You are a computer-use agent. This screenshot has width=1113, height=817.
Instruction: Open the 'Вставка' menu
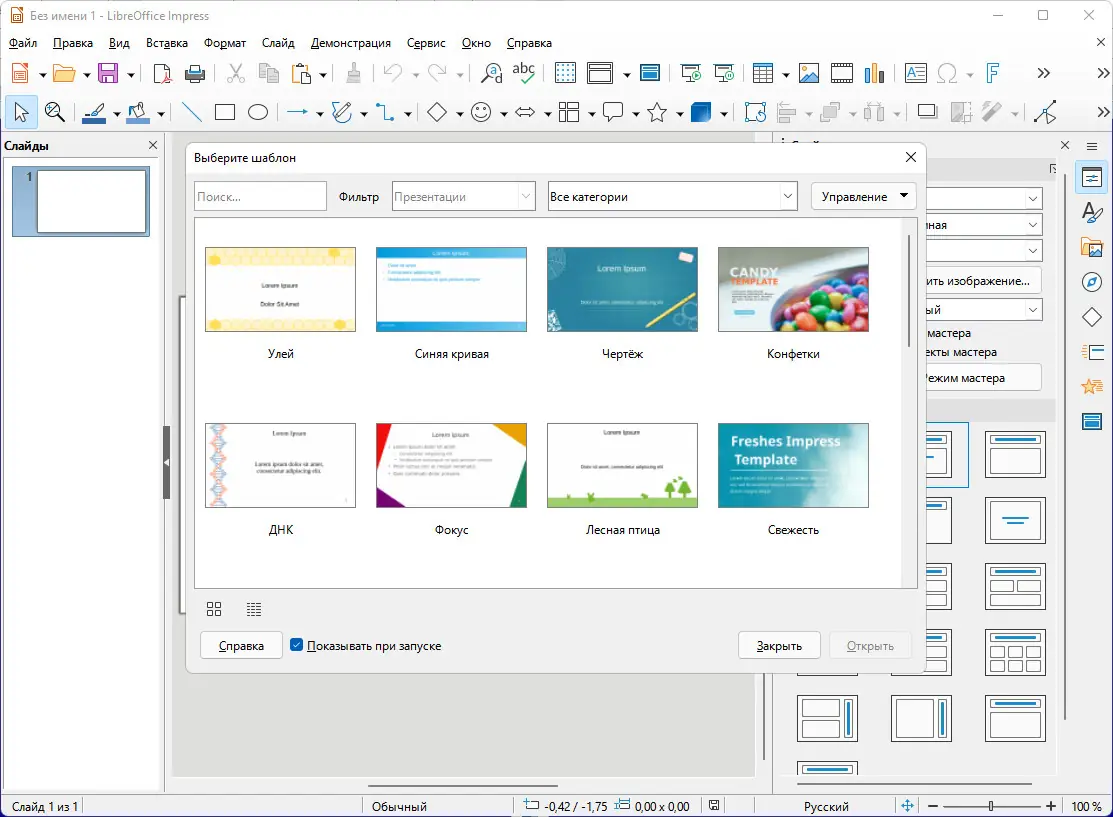pos(166,43)
